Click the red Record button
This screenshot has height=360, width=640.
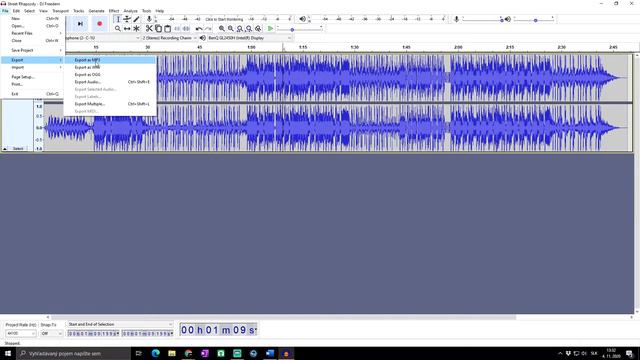coord(99,24)
